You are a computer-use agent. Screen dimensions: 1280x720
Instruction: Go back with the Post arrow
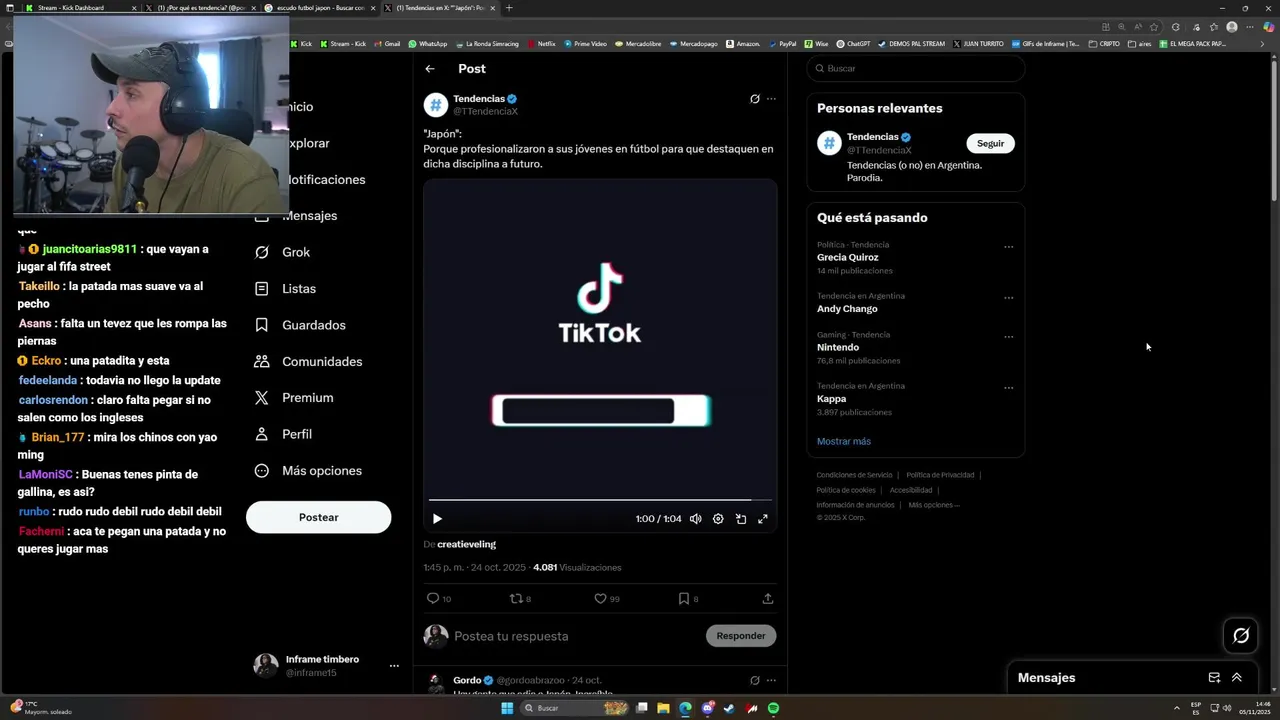pos(430,69)
